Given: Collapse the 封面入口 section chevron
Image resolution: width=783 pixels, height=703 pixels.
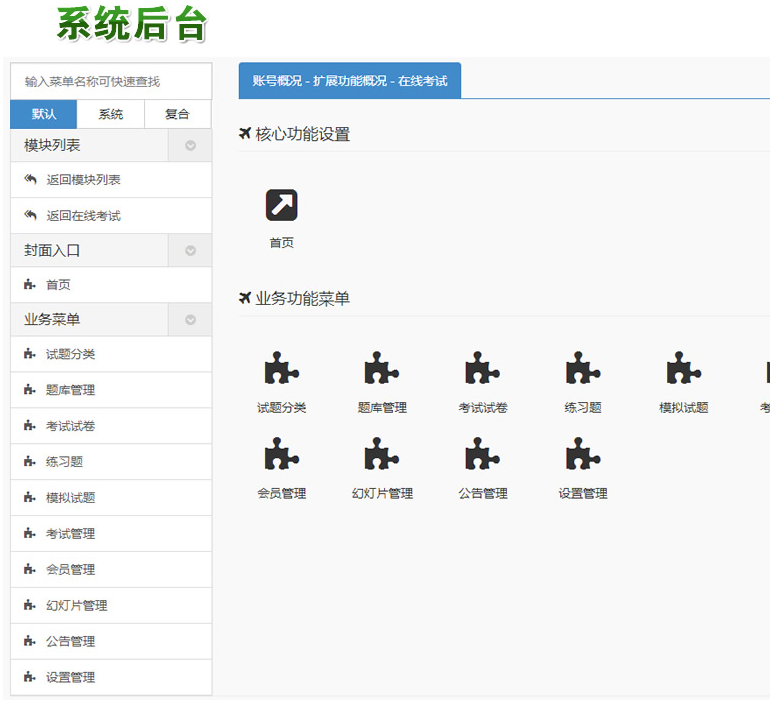Looking at the screenshot, I should pos(190,250).
